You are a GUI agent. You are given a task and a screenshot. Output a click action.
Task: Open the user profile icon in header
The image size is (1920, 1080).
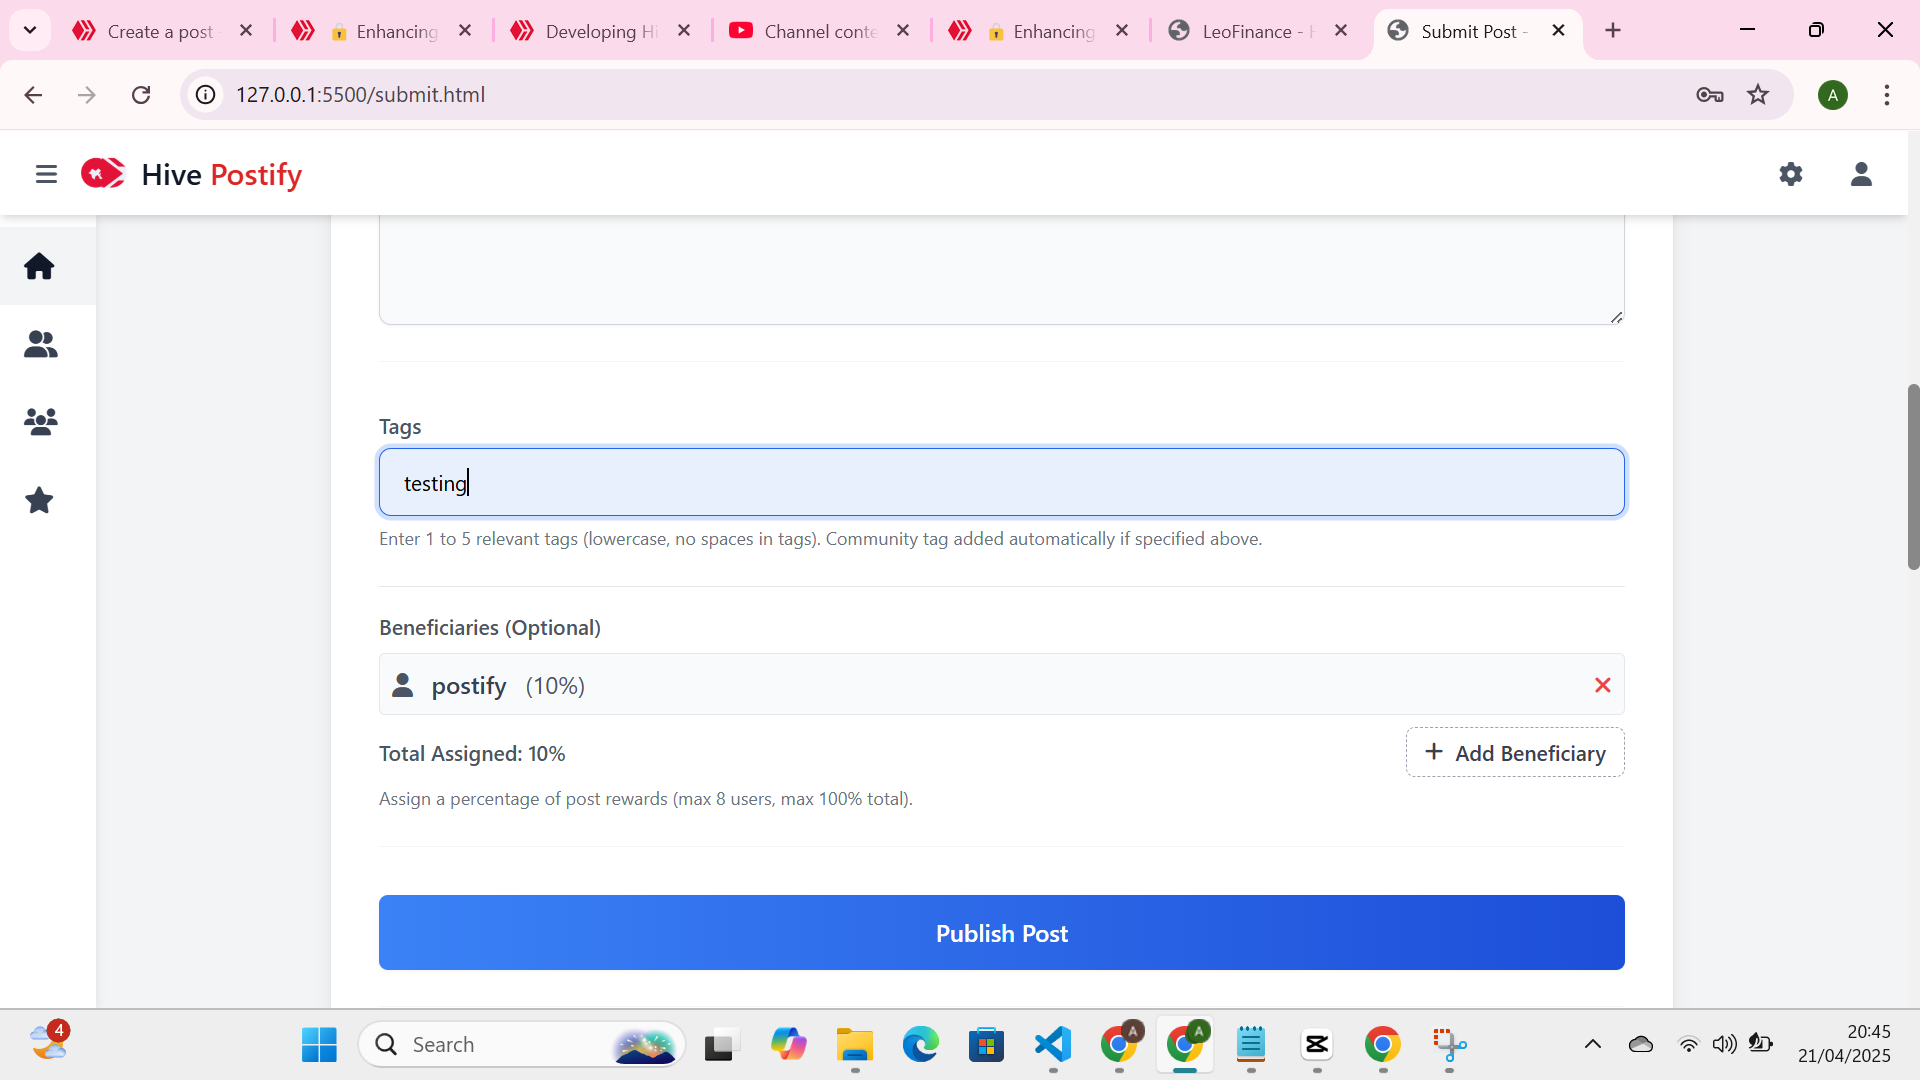point(1861,174)
